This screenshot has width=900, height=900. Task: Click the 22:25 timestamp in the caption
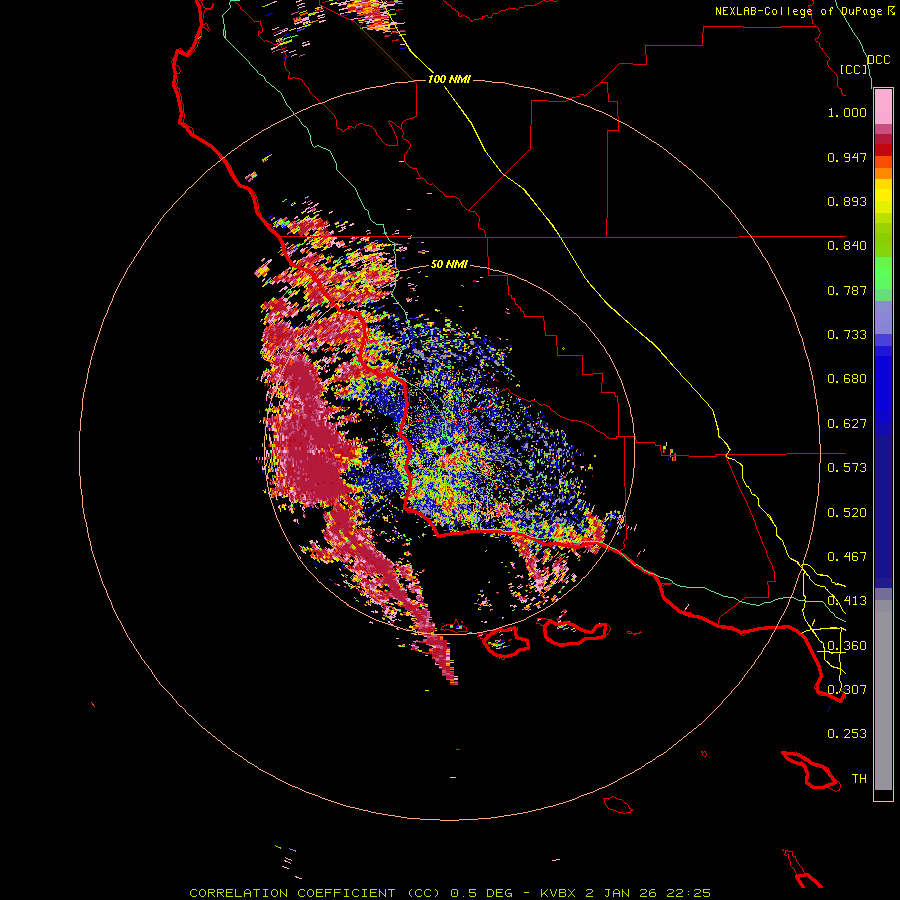click(688, 893)
